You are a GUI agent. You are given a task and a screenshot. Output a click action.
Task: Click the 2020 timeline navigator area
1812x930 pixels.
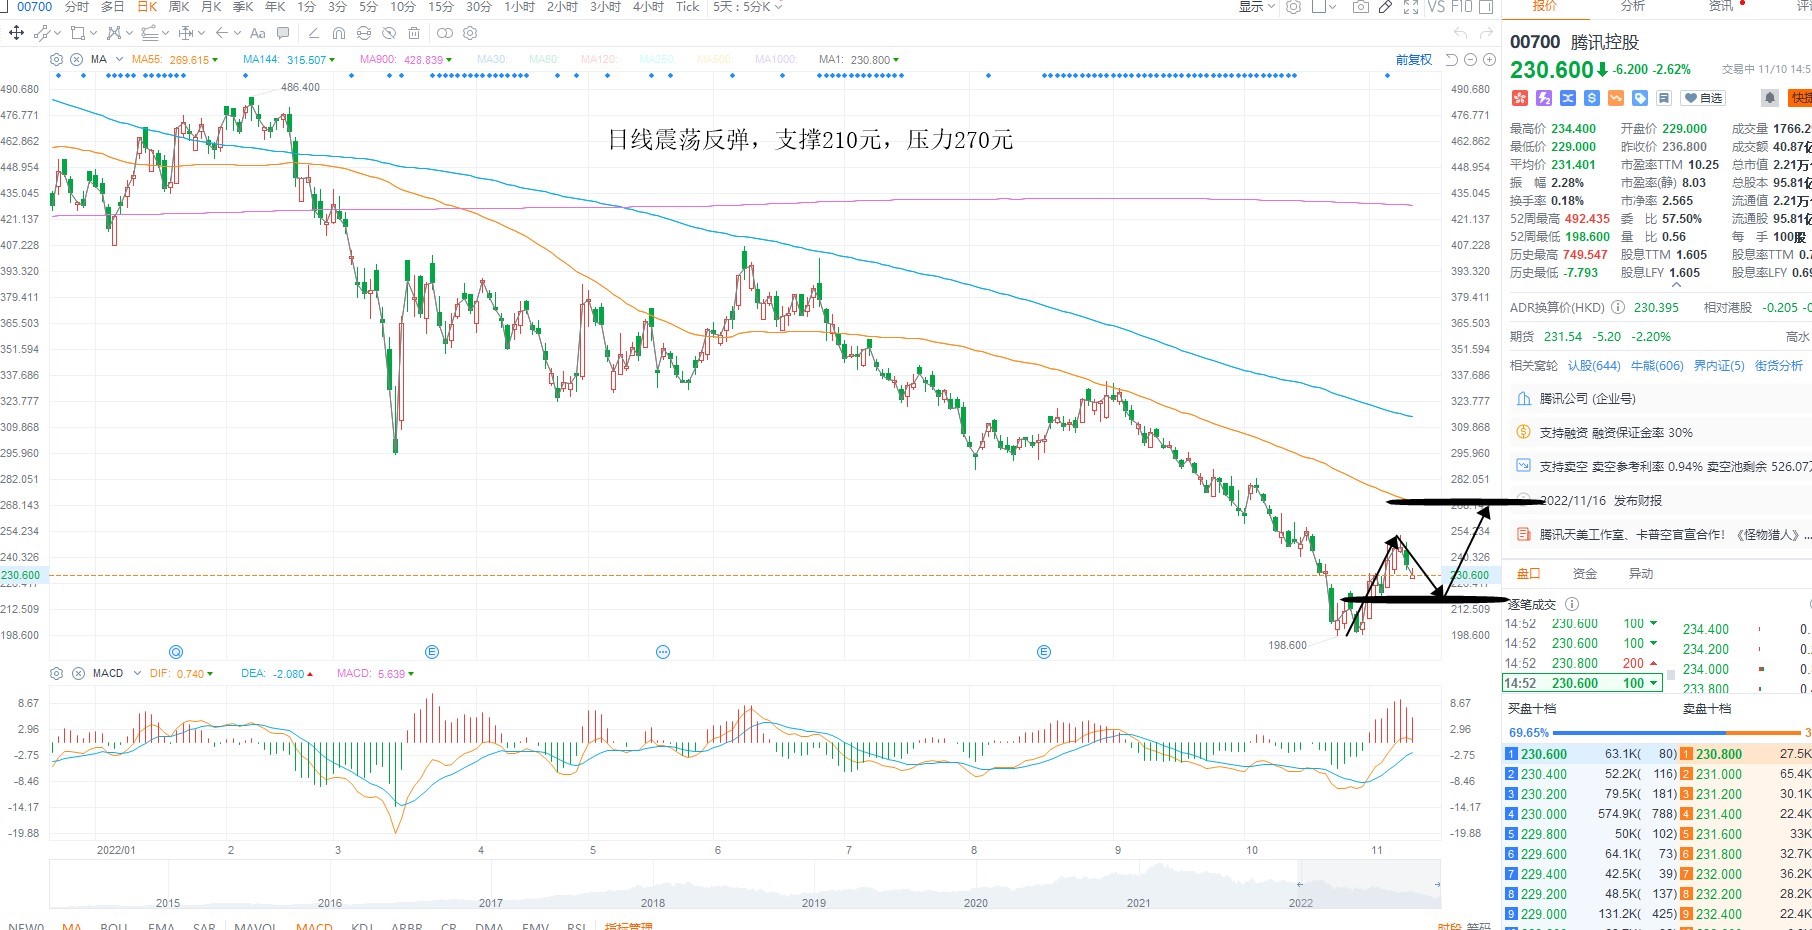[x=975, y=902]
